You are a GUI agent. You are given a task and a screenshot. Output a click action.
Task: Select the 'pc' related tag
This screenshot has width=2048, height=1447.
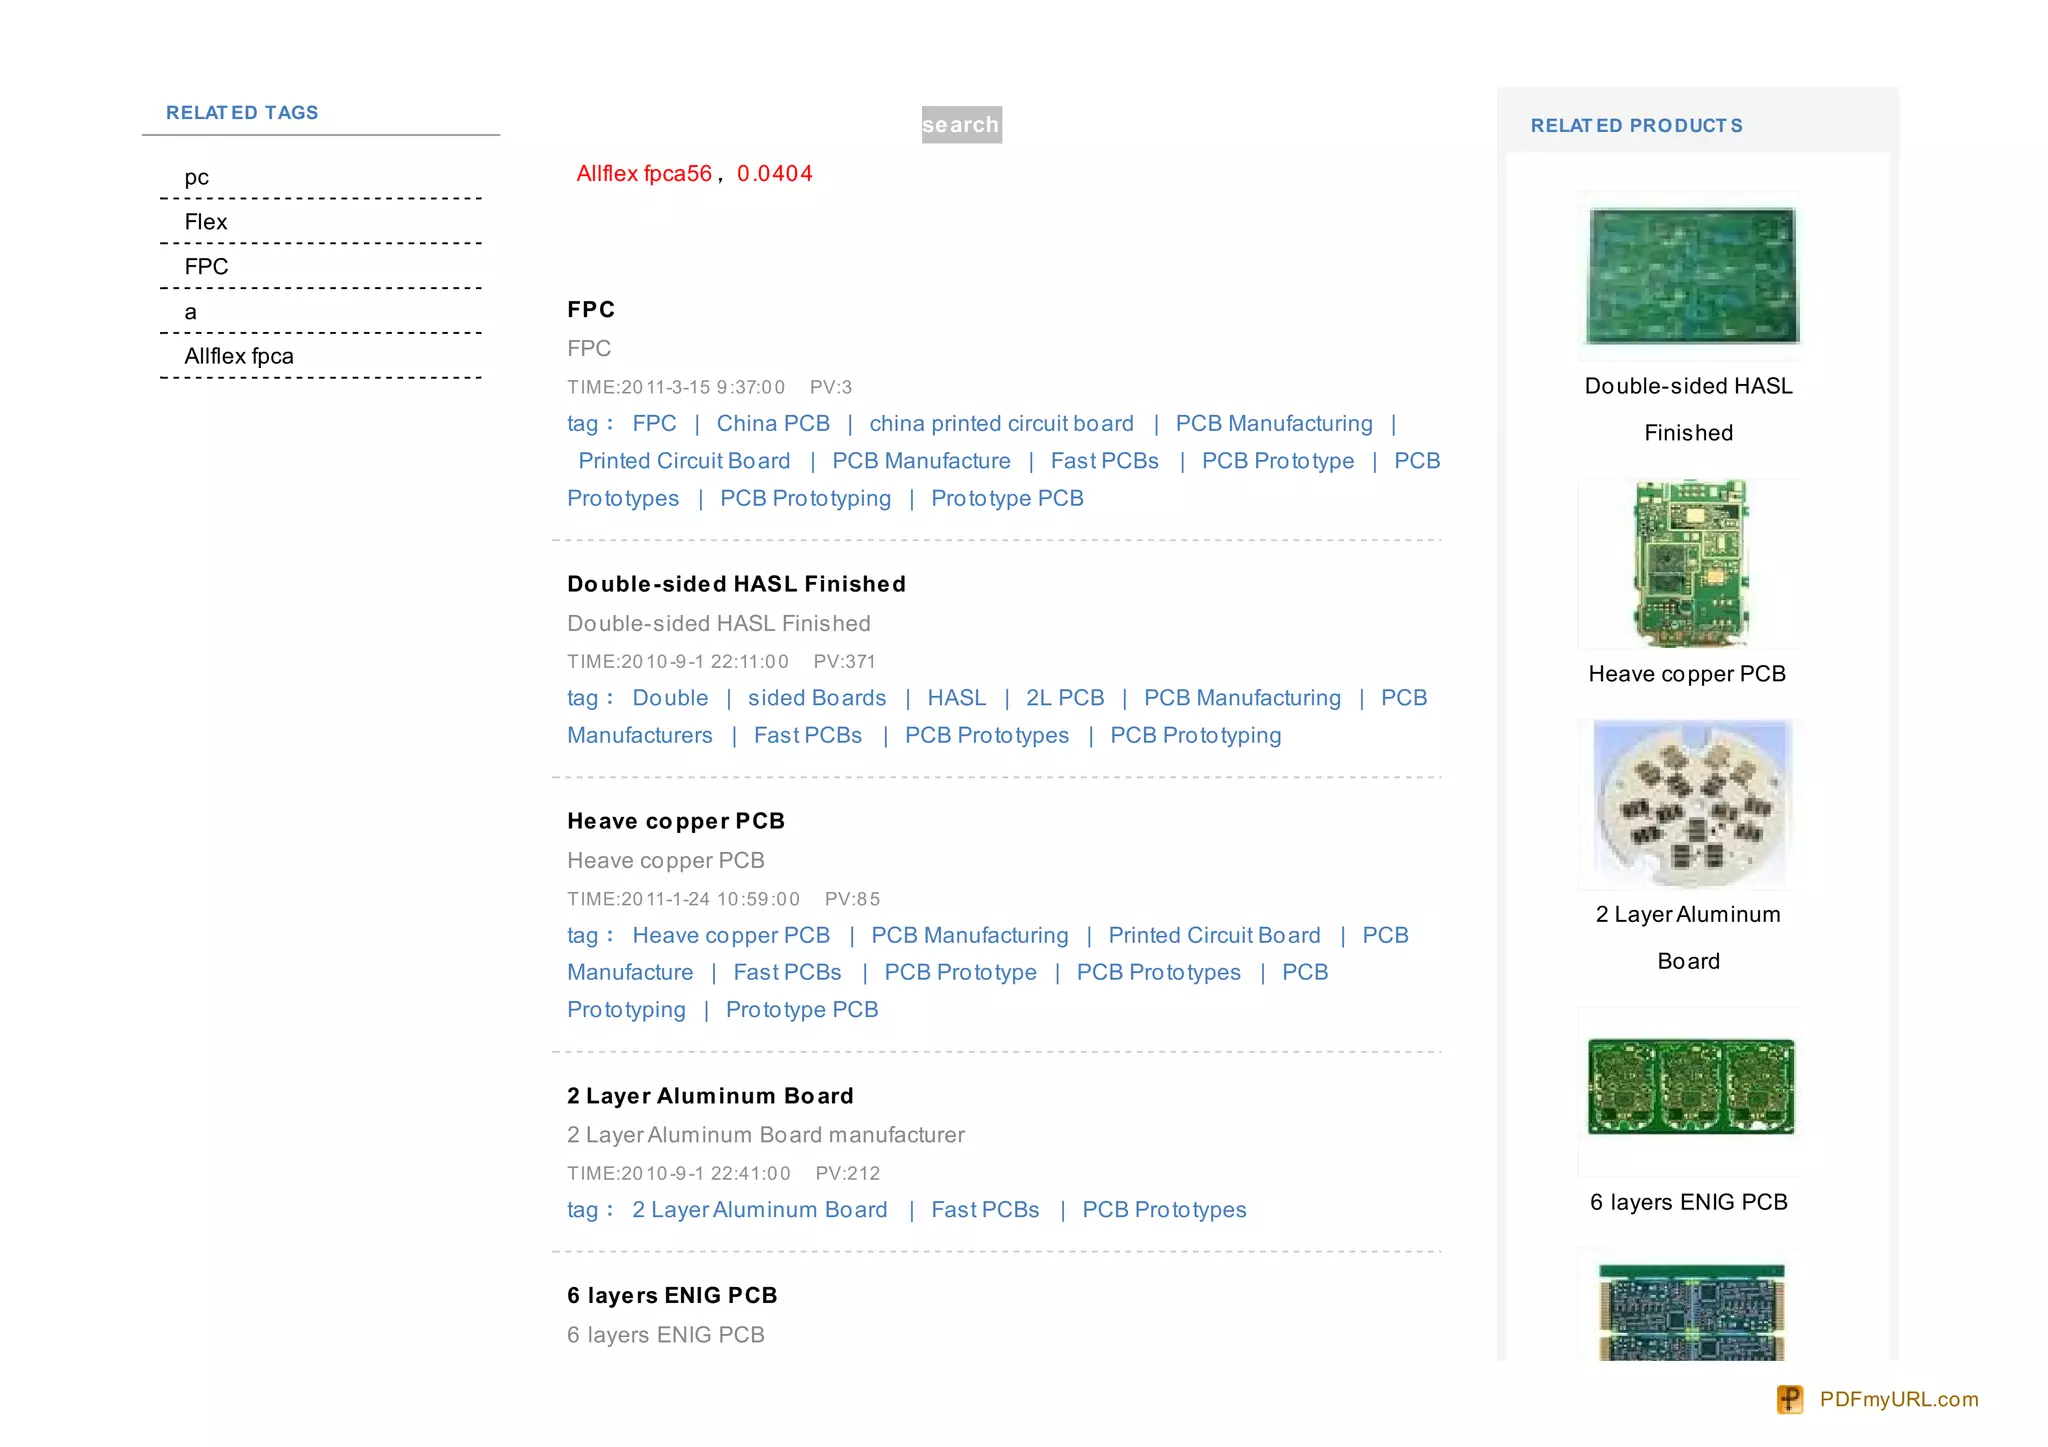[x=196, y=178]
